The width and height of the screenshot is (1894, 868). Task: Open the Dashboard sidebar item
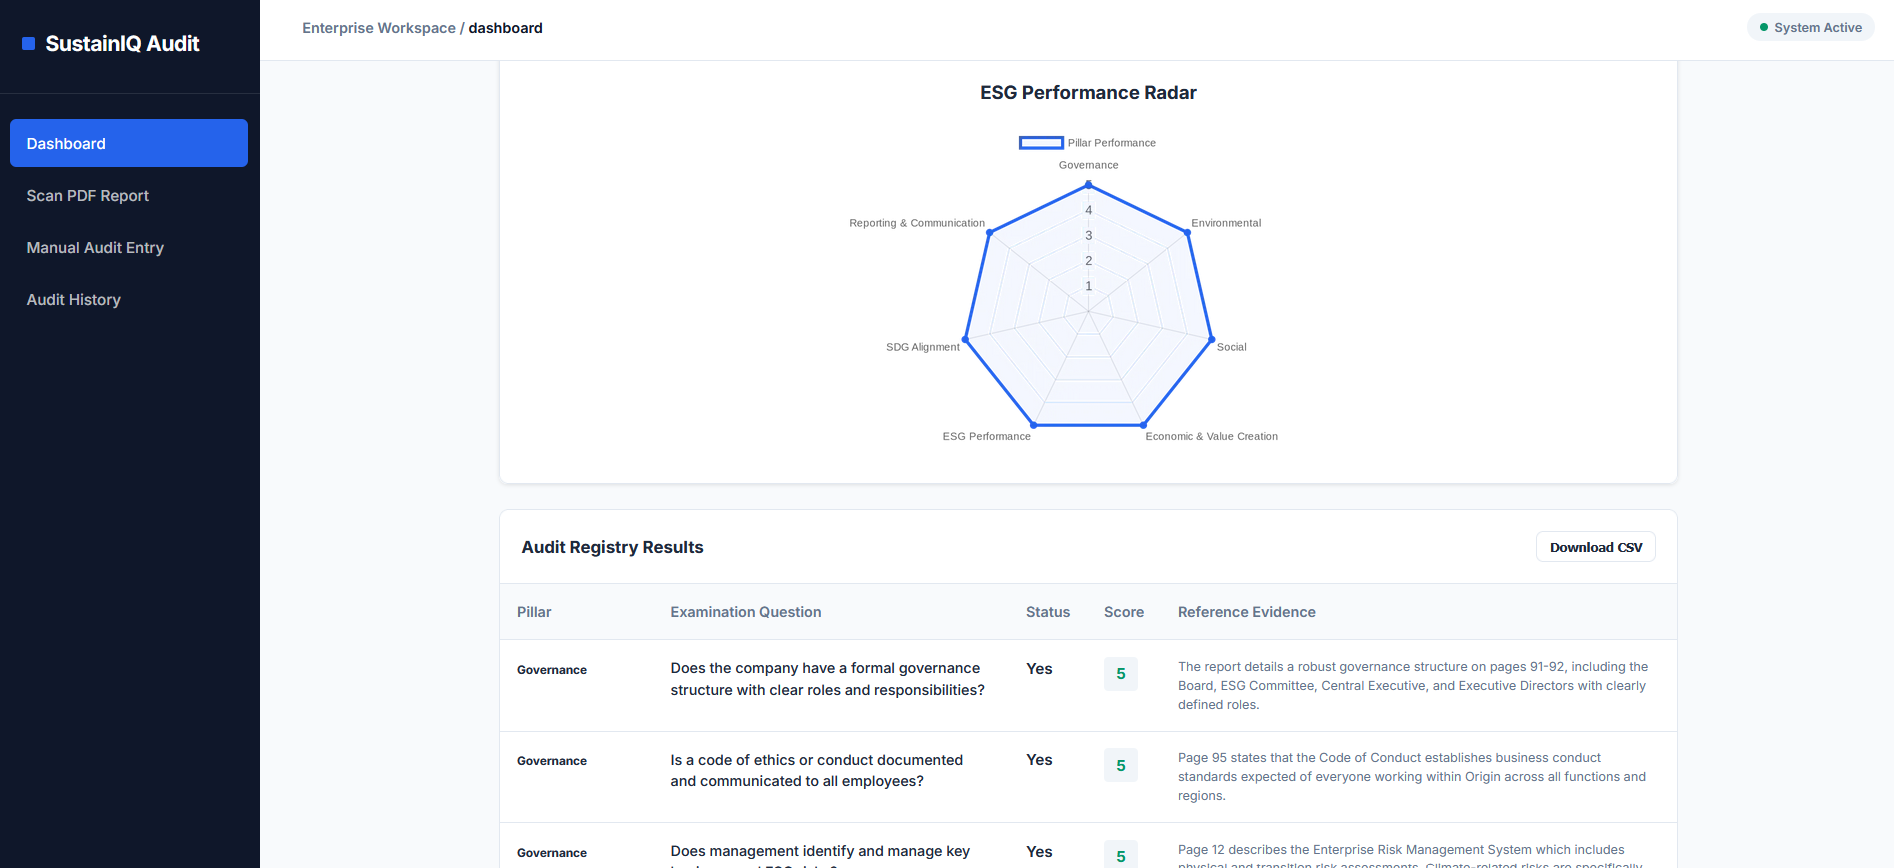pos(129,143)
